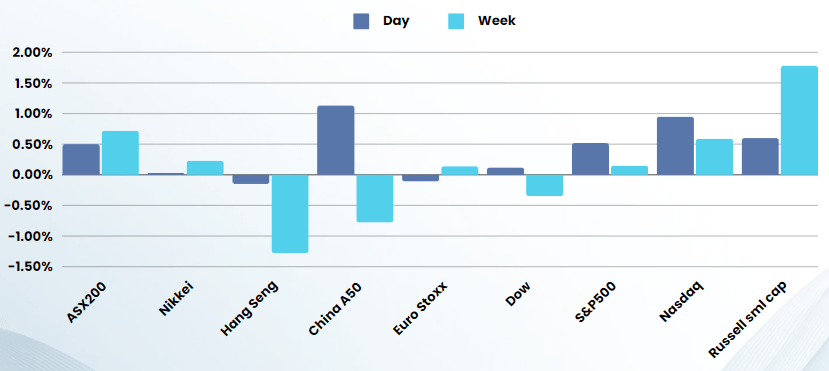829x371 pixels.
Task: Click the Nikkei axis label
Action: [177, 299]
